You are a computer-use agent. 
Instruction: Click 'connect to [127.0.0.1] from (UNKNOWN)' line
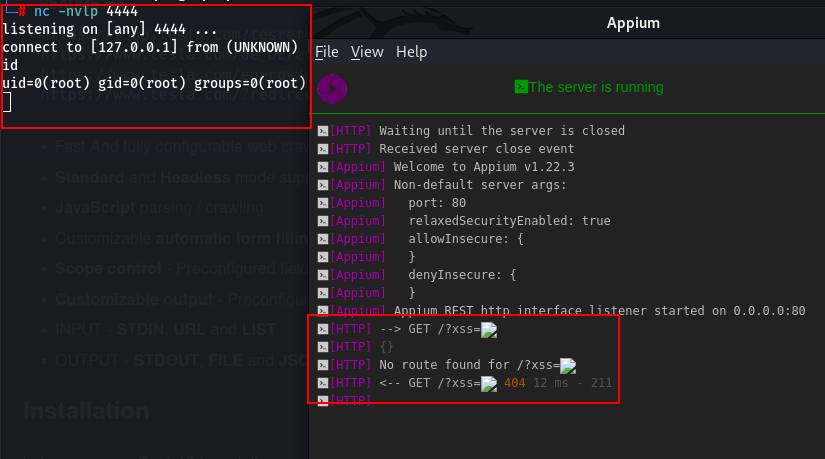pos(150,47)
